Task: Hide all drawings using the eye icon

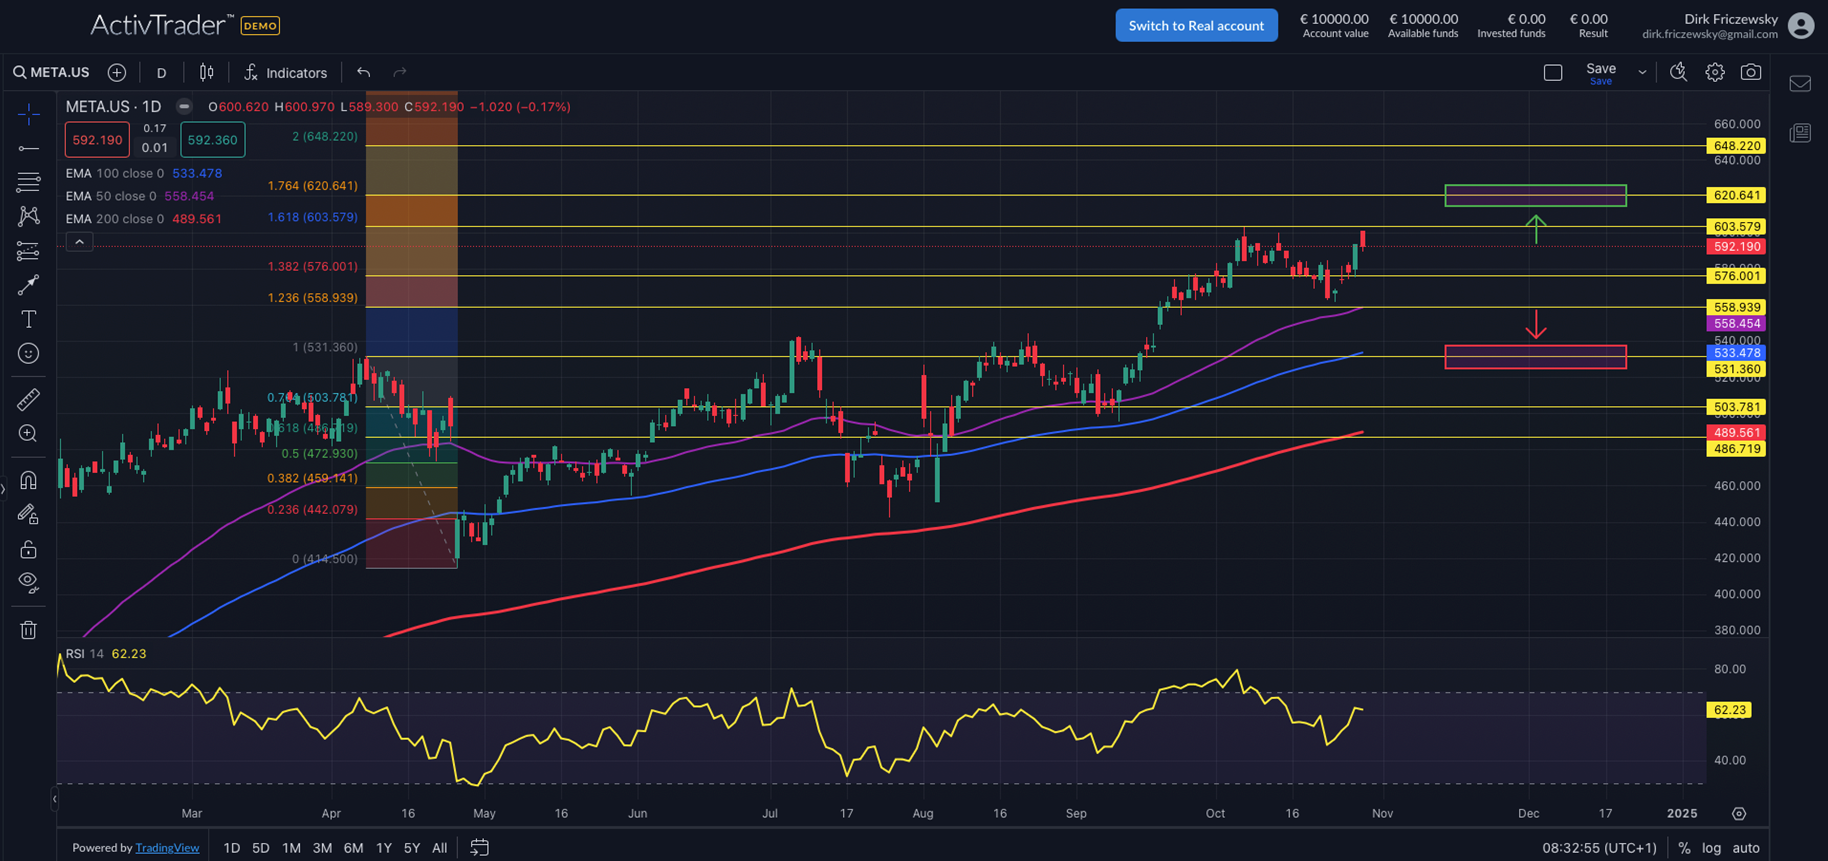Action: 28,582
